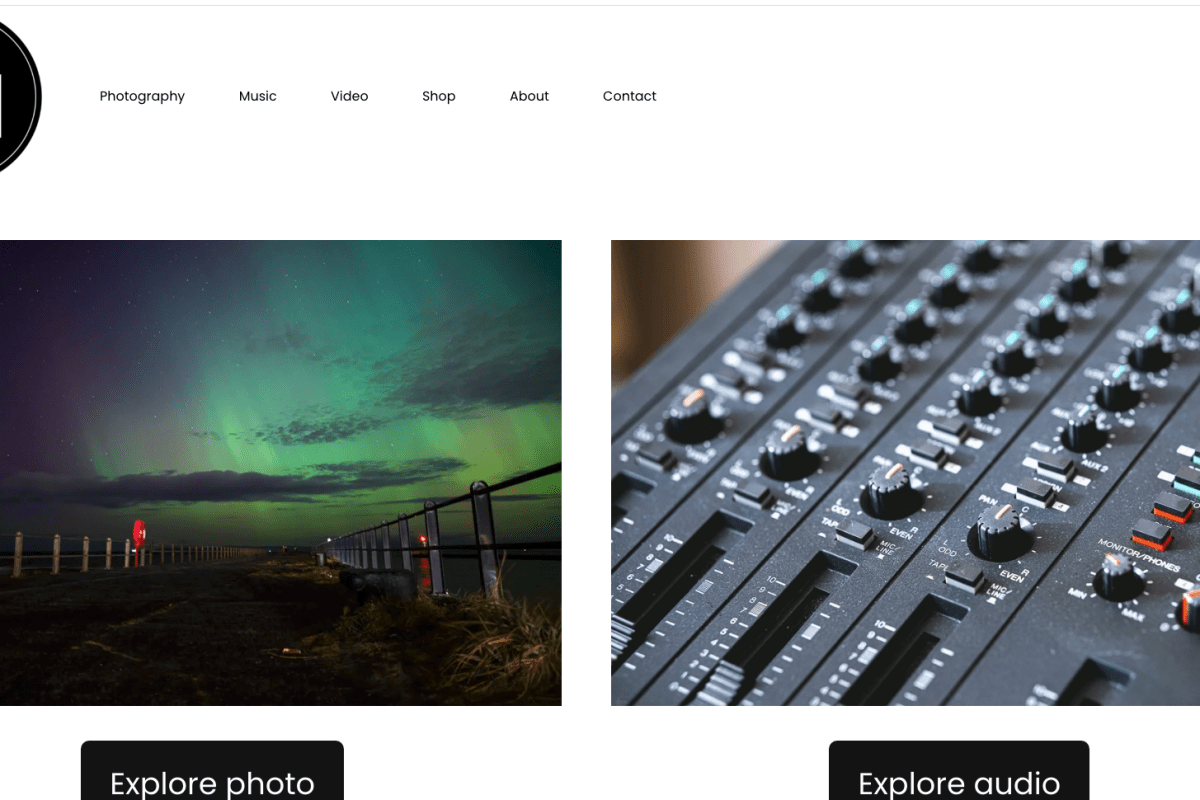Viewport: 1200px width, 800px height.
Task: Click the Contact navigation link
Action: tap(629, 96)
